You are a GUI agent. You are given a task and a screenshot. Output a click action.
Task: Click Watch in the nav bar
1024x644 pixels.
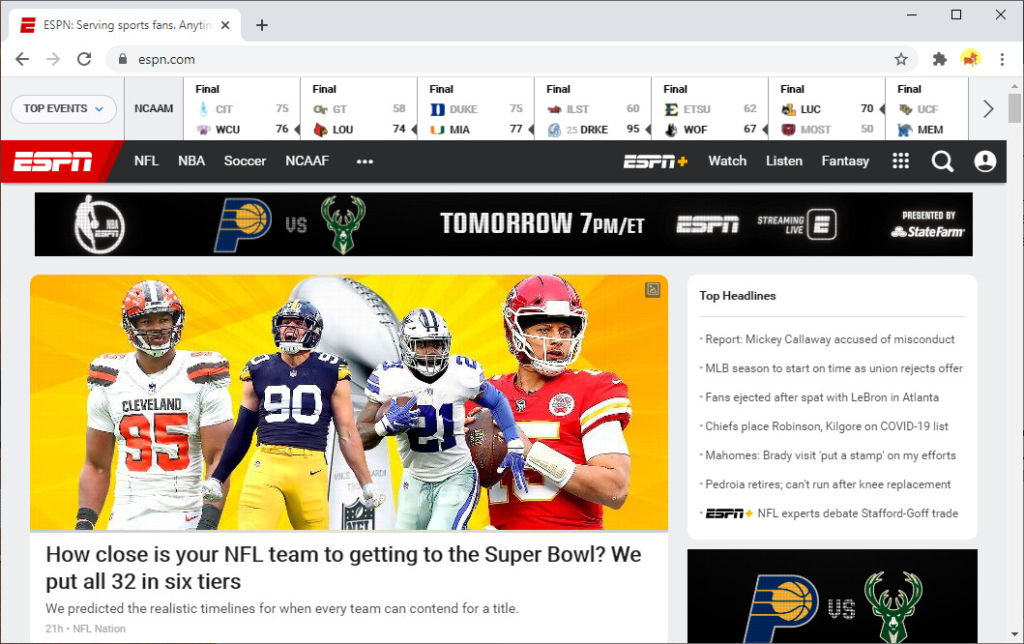point(727,161)
